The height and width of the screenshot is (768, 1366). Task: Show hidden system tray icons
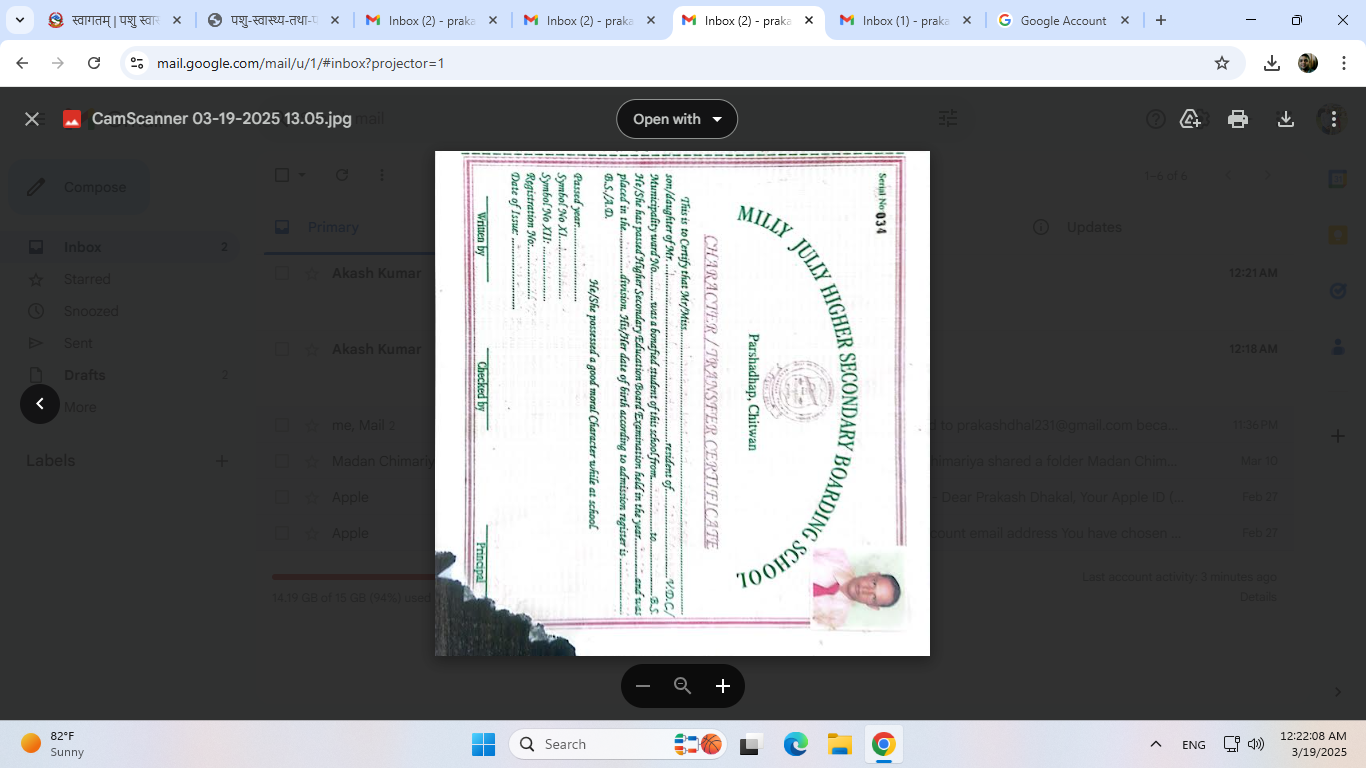1156,744
